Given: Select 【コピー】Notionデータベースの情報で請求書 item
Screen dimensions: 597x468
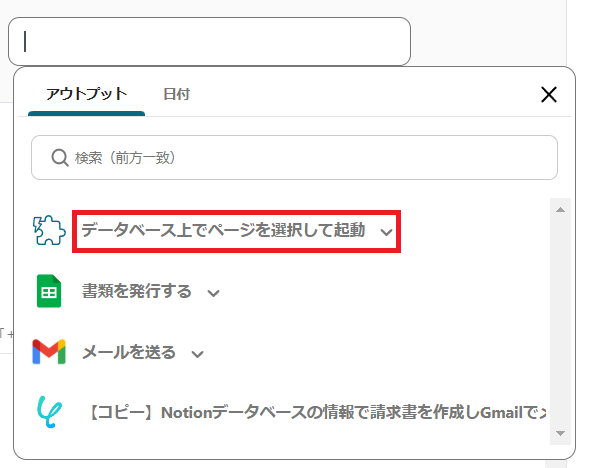Looking at the screenshot, I should (318, 412).
